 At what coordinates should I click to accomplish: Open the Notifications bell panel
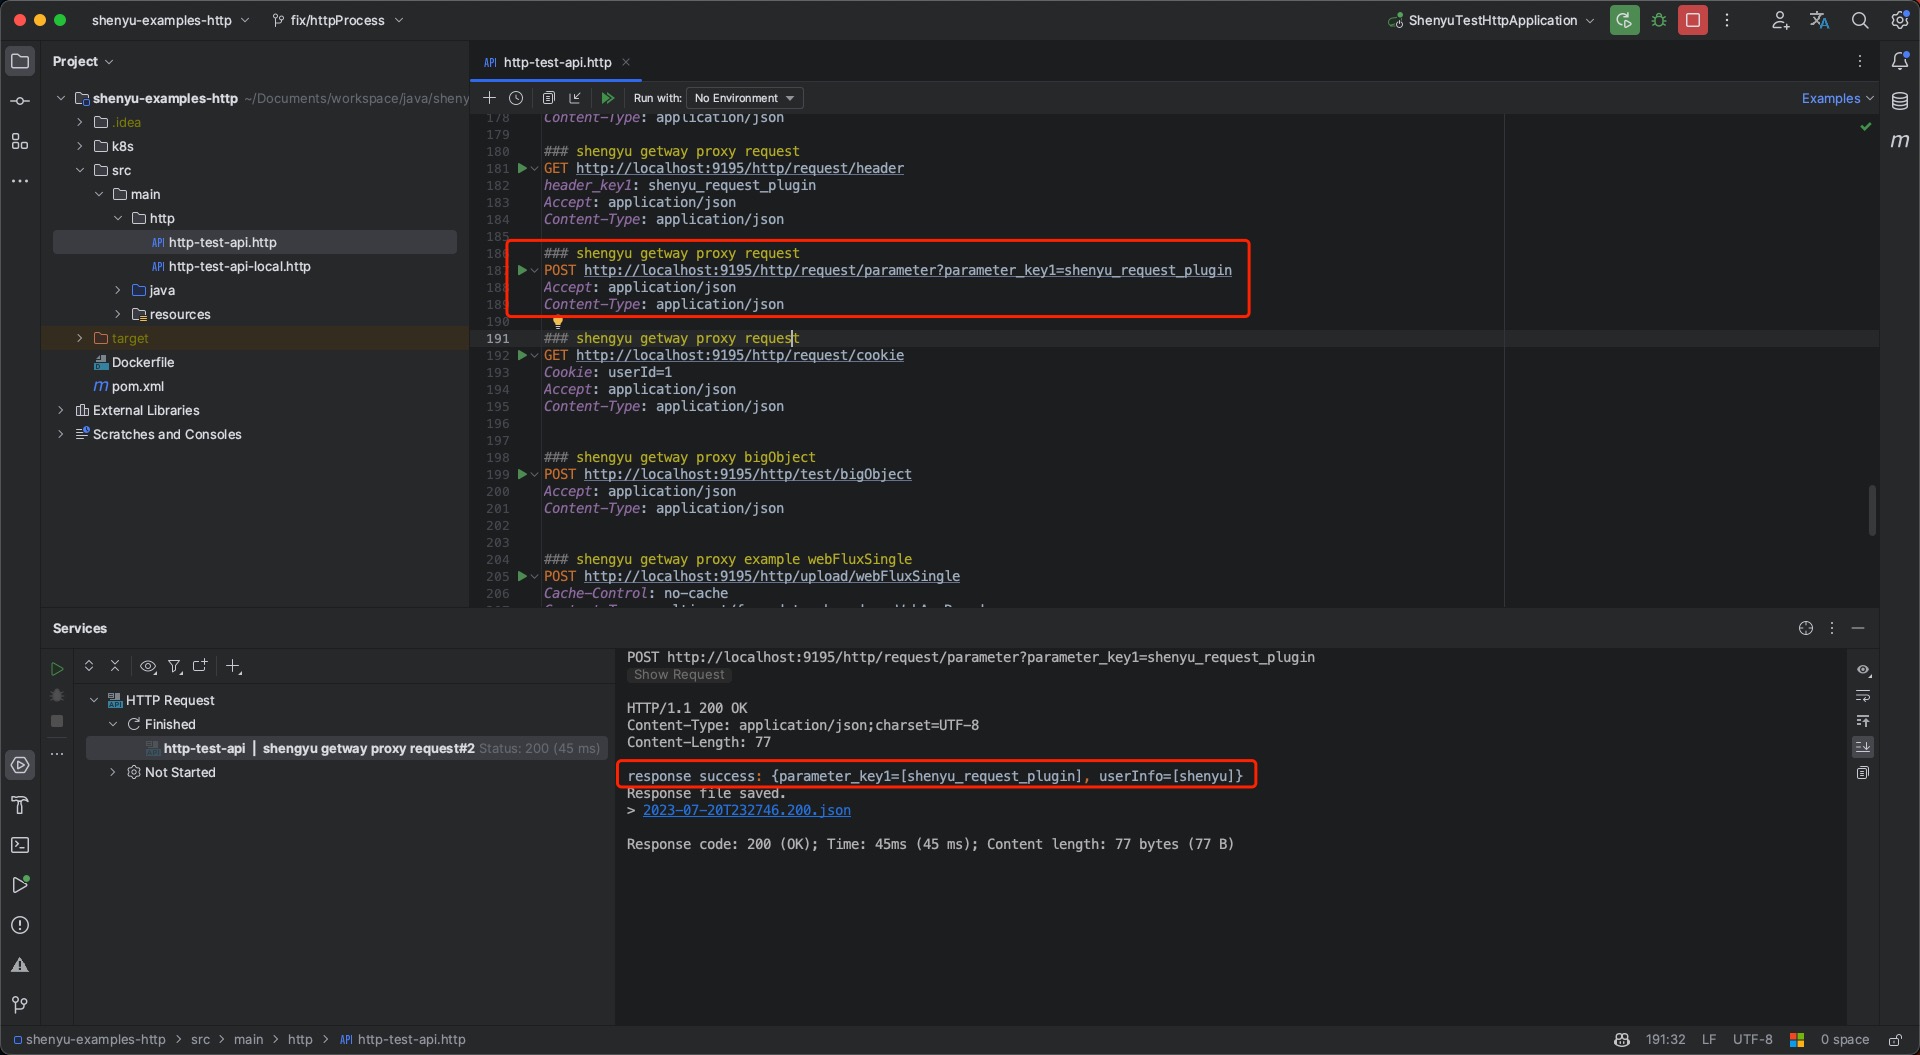pos(1900,61)
